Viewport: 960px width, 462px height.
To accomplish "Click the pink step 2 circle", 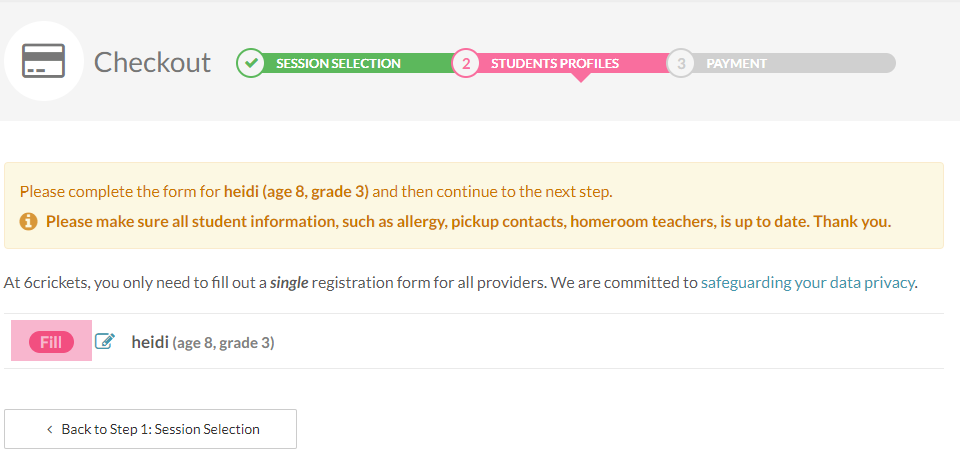I will (466, 63).
